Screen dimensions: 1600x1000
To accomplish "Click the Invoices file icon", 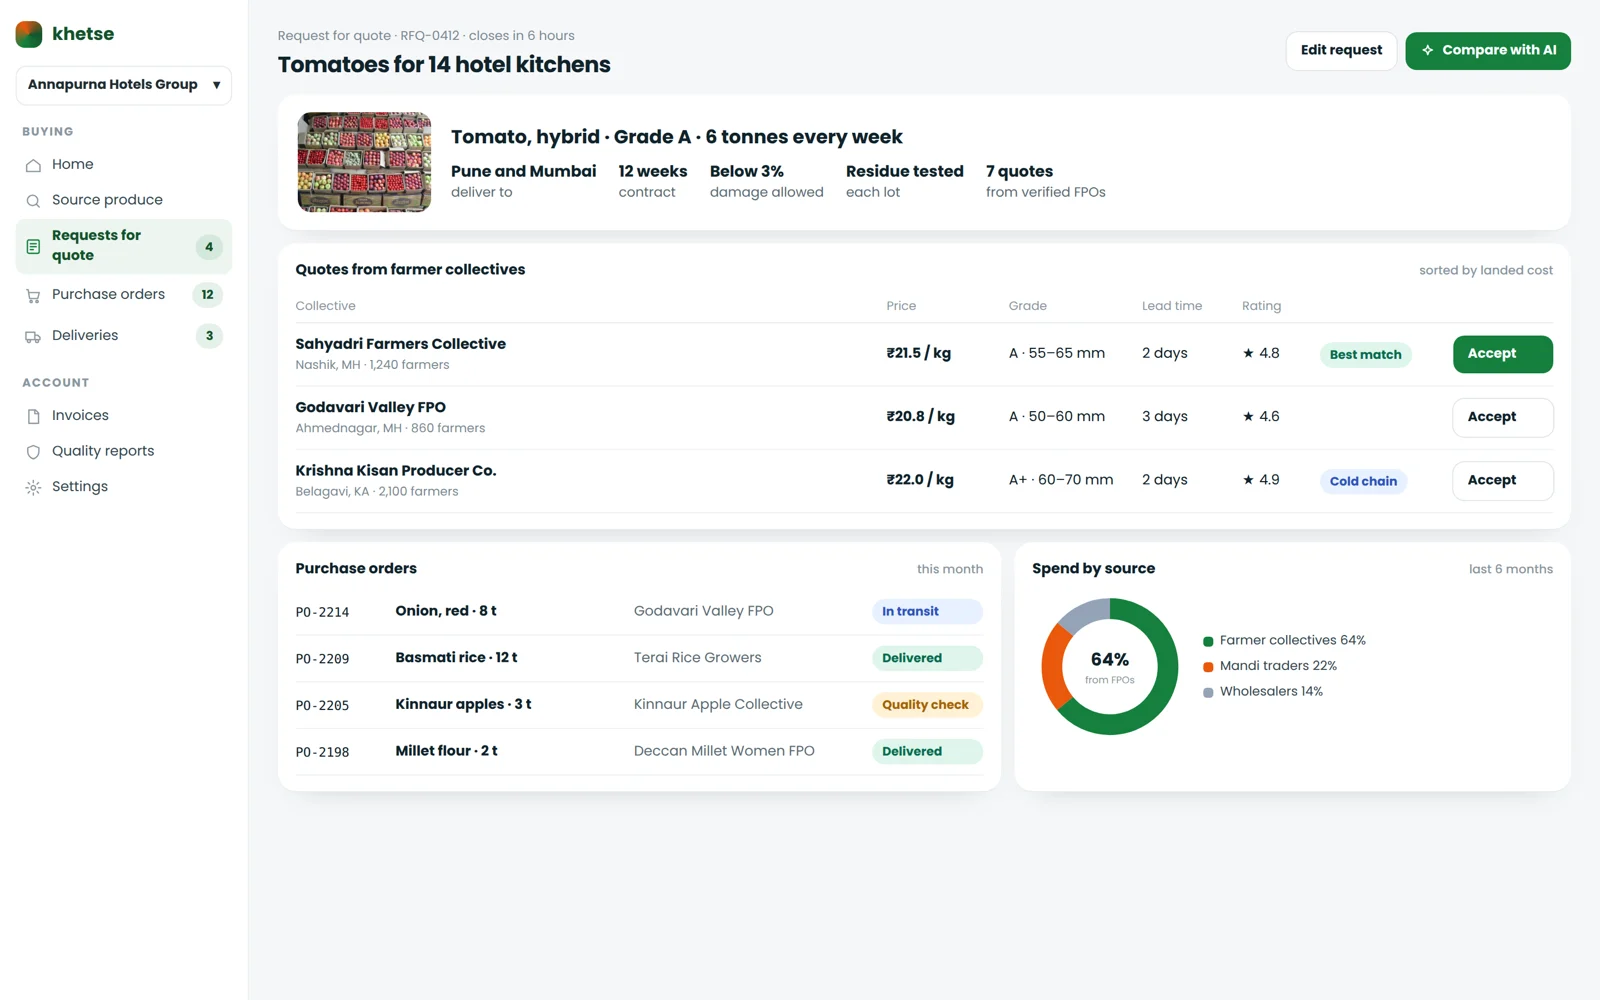I will pos(33,416).
